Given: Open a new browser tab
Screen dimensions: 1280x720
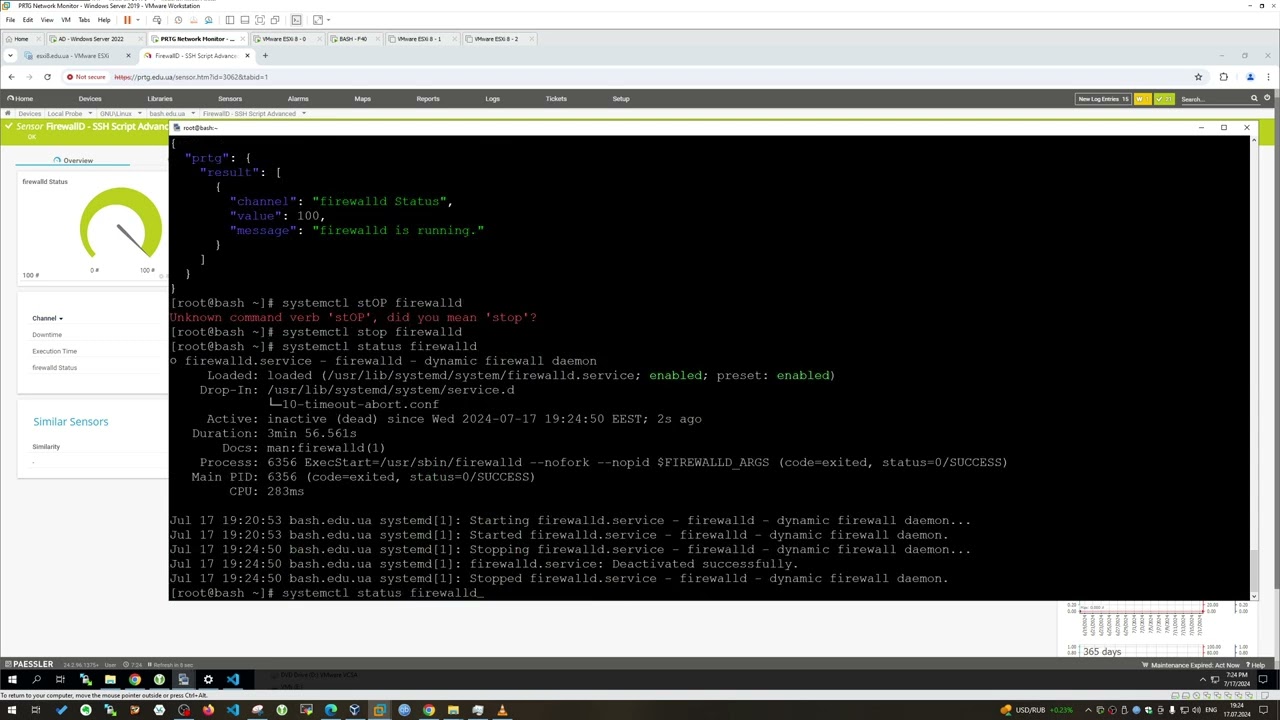Looking at the screenshot, I should 265,56.
